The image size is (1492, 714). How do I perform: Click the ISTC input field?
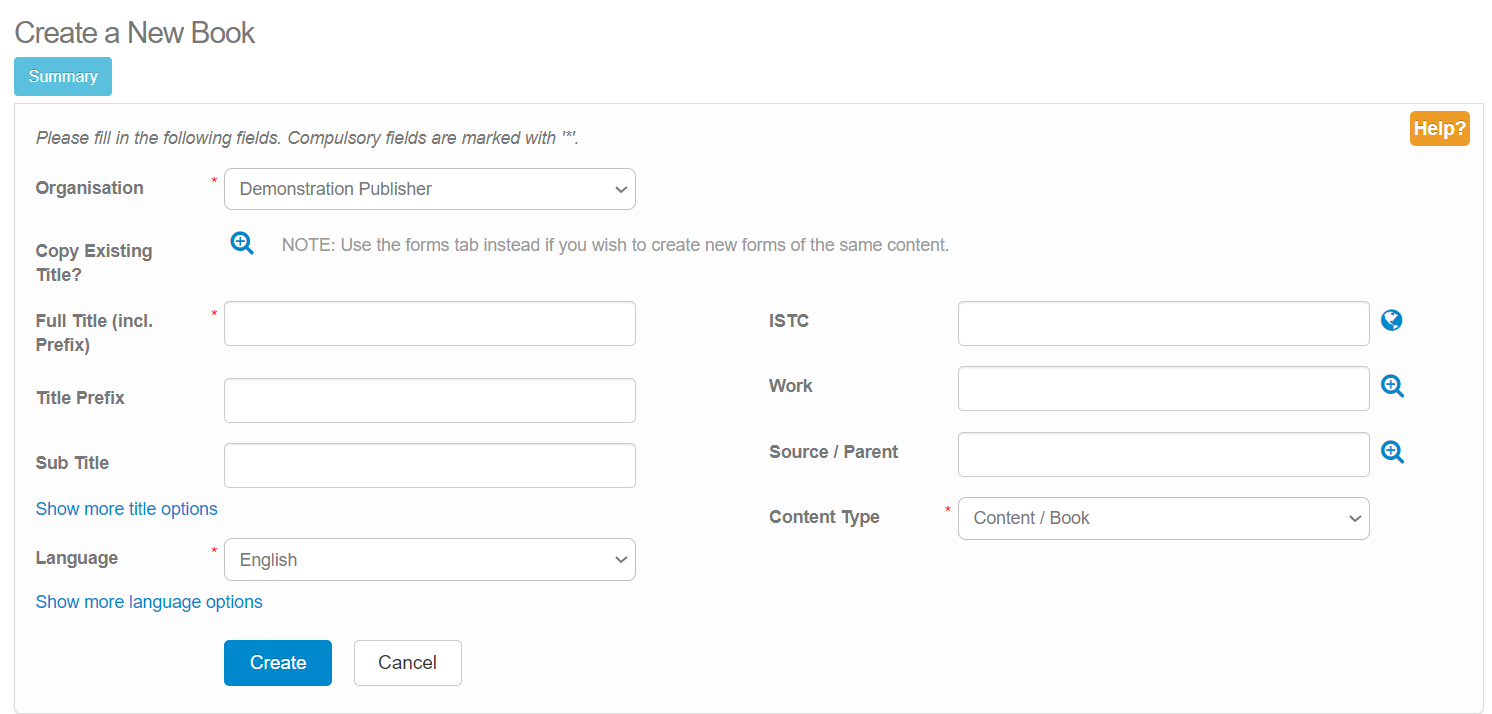pyautogui.click(x=1163, y=324)
